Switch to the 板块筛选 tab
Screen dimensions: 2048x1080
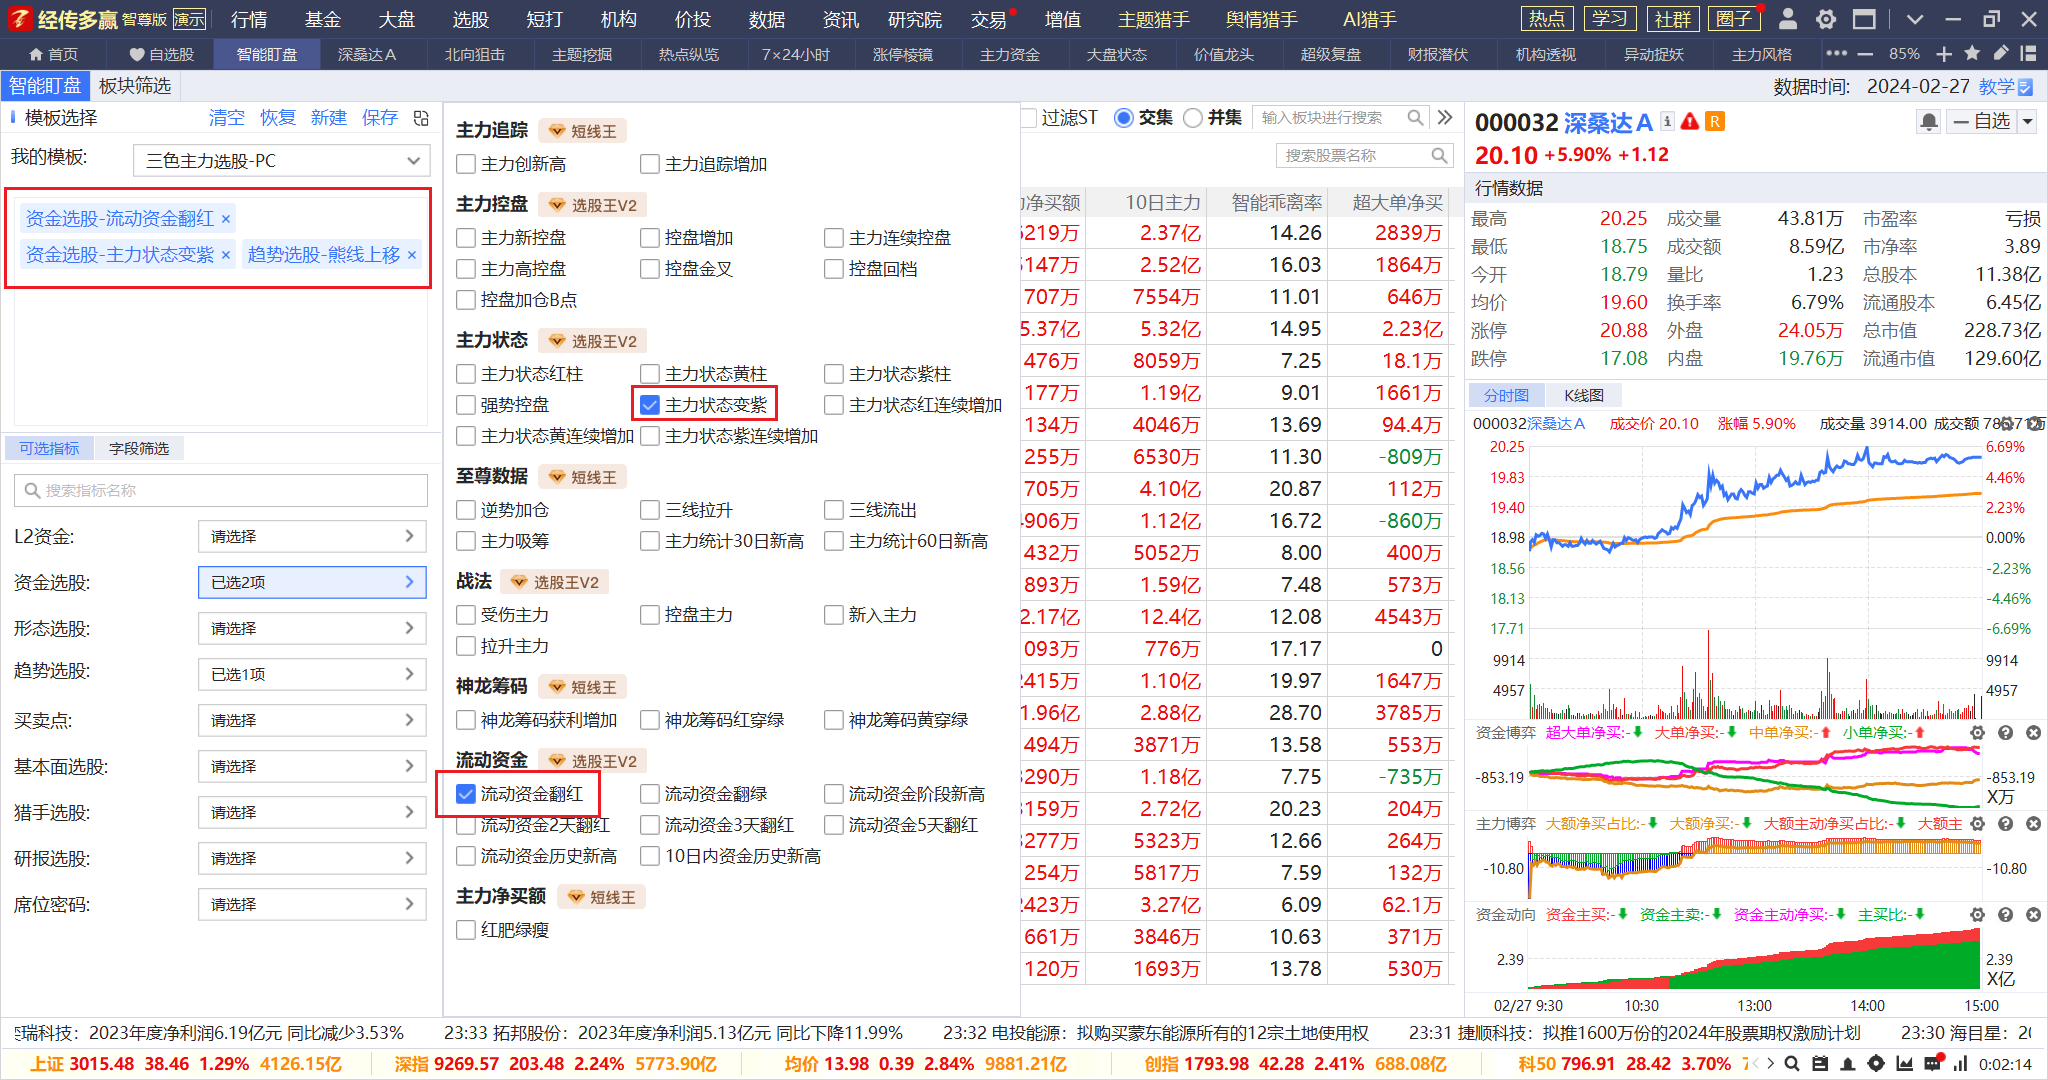tap(135, 86)
